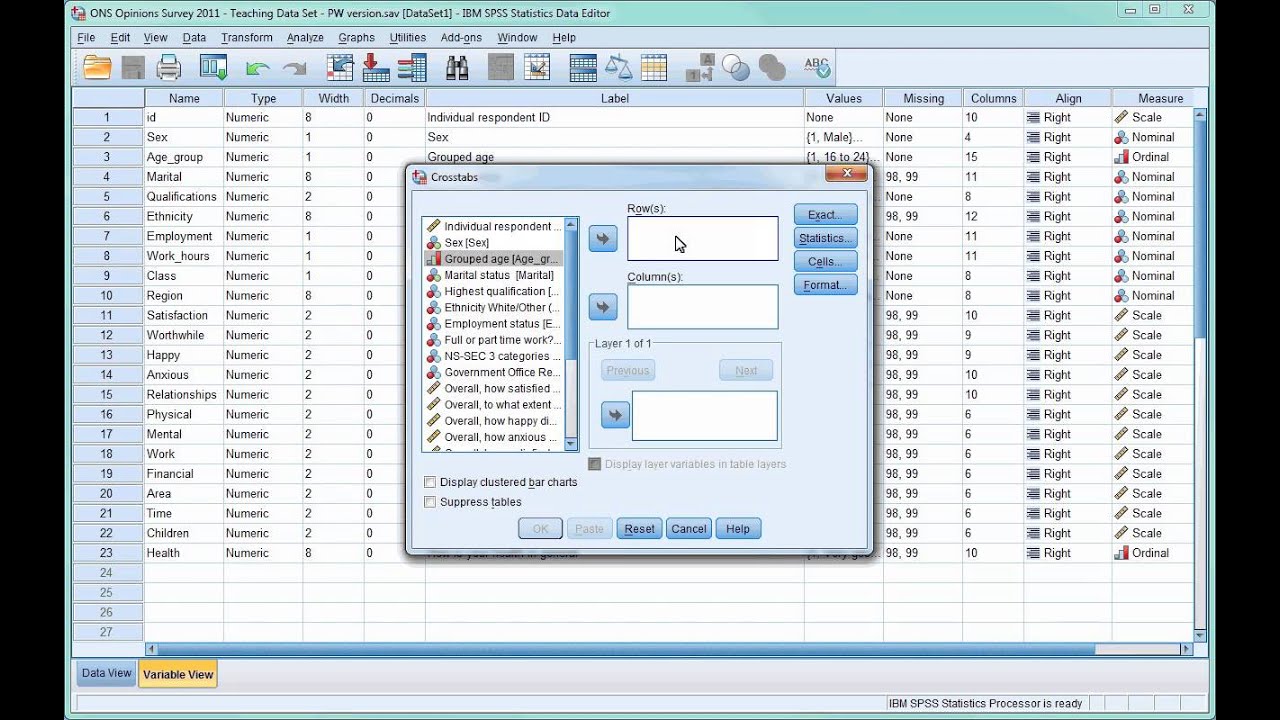
Task: Move variable to Column(s) arrow button
Action: coord(603,307)
